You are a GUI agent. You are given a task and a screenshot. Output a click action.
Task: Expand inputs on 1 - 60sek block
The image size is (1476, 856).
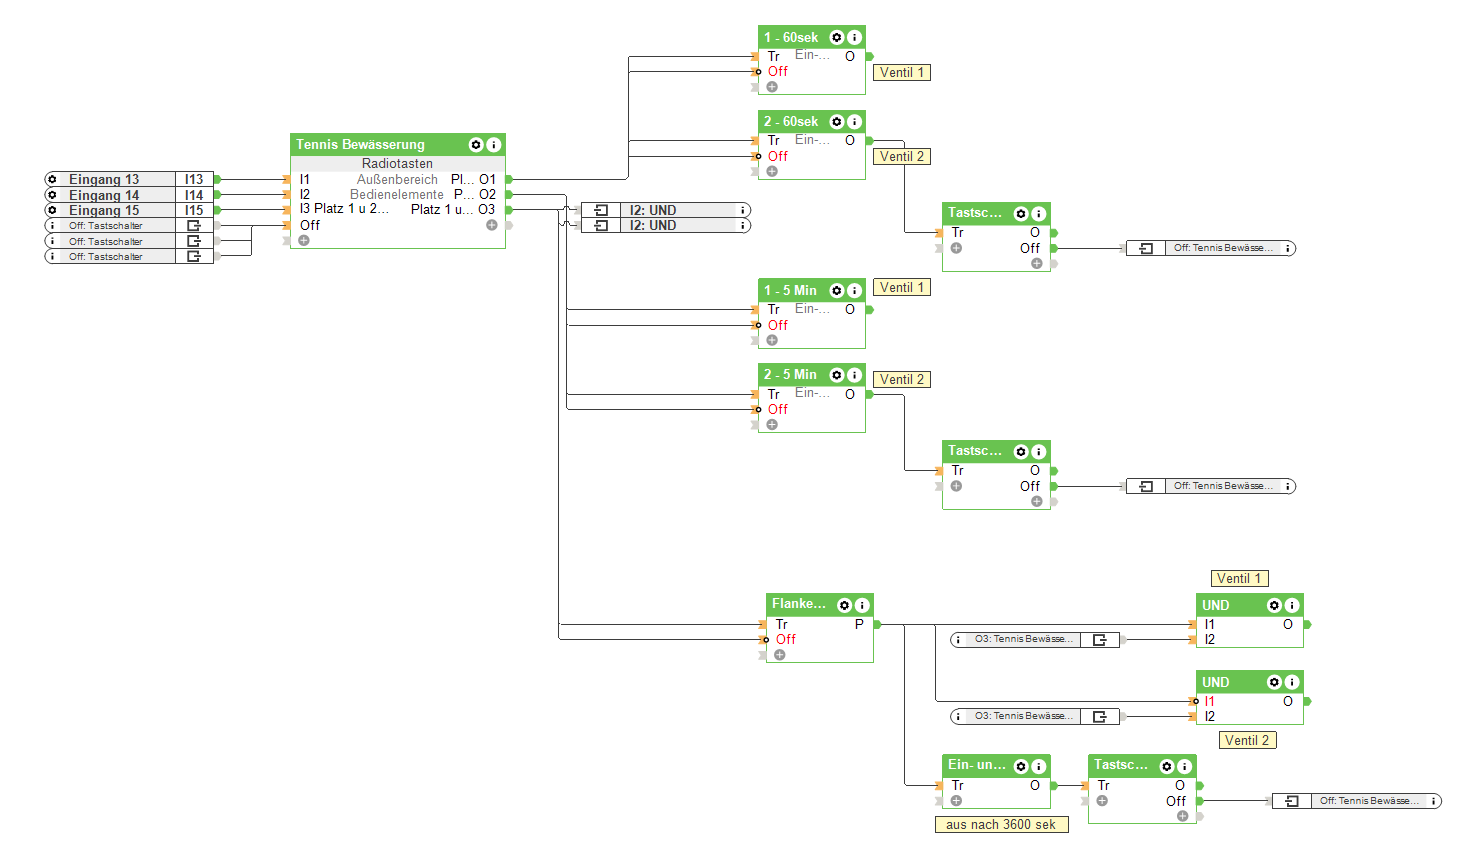[772, 87]
